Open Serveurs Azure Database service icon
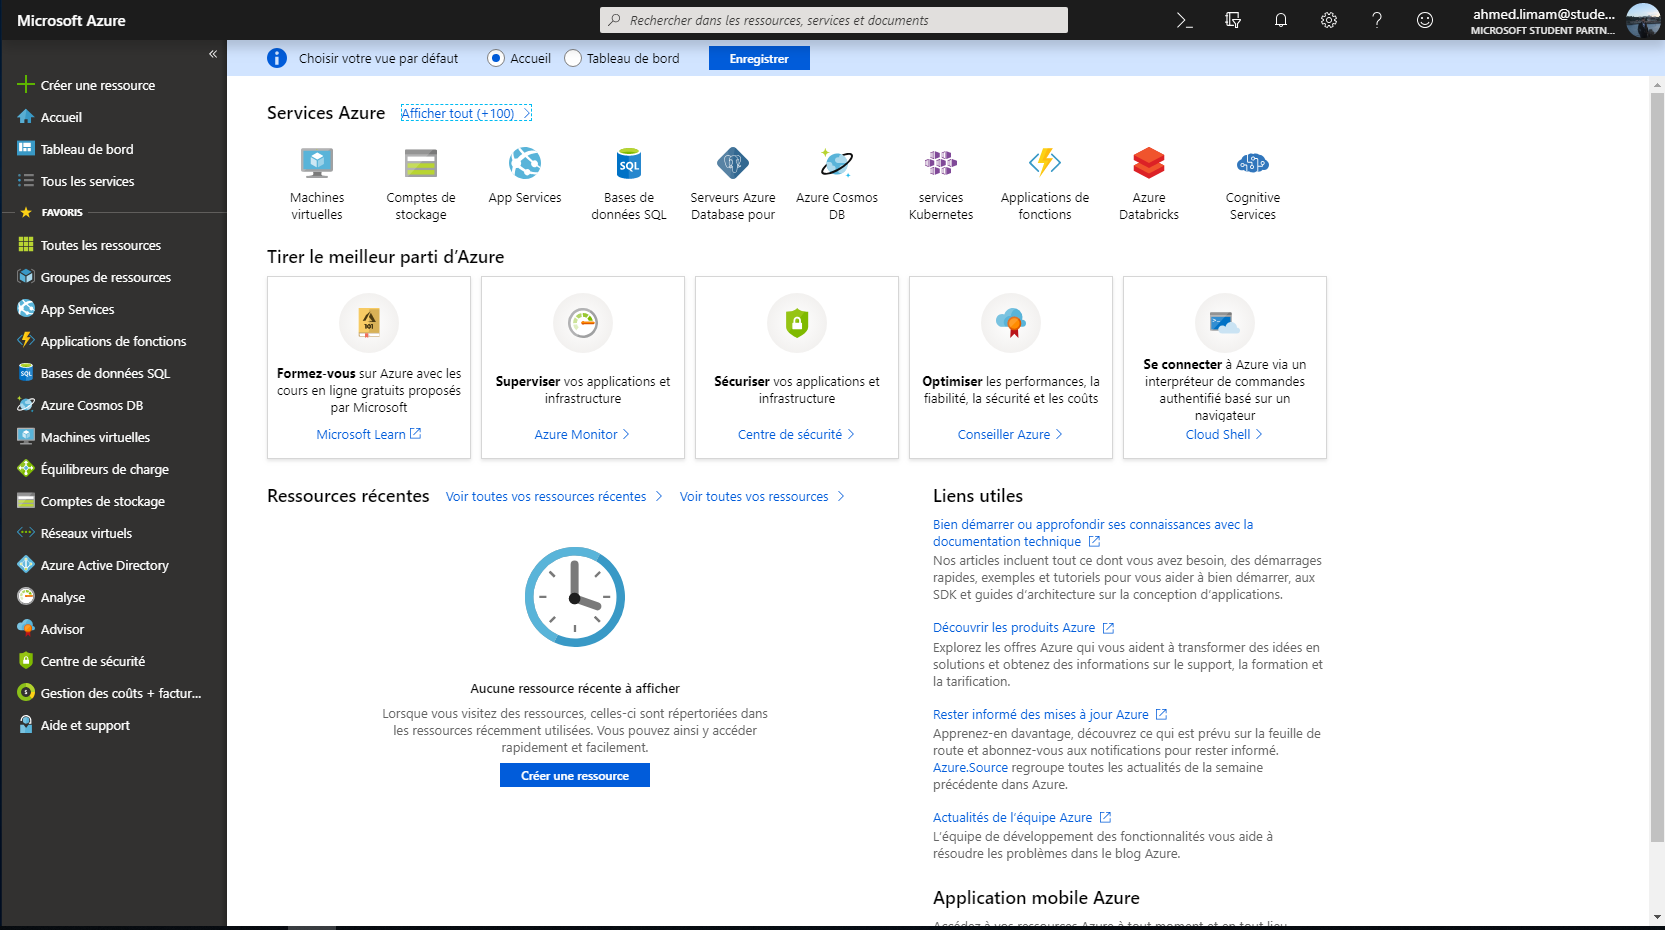This screenshot has height=930, width=1665. pos(733,163)
